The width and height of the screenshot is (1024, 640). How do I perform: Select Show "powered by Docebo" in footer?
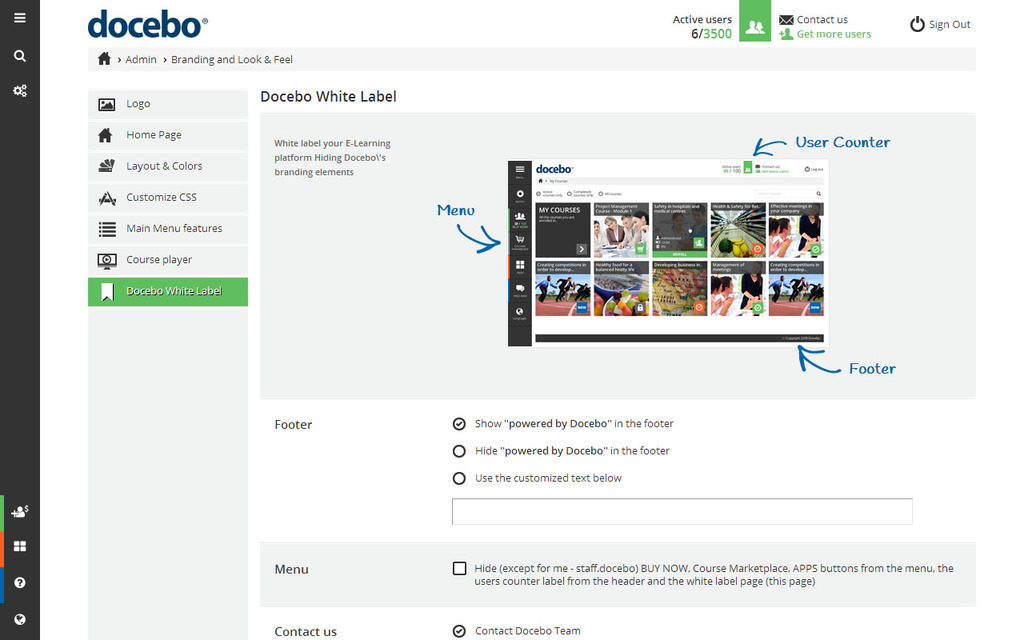(459, 424)
